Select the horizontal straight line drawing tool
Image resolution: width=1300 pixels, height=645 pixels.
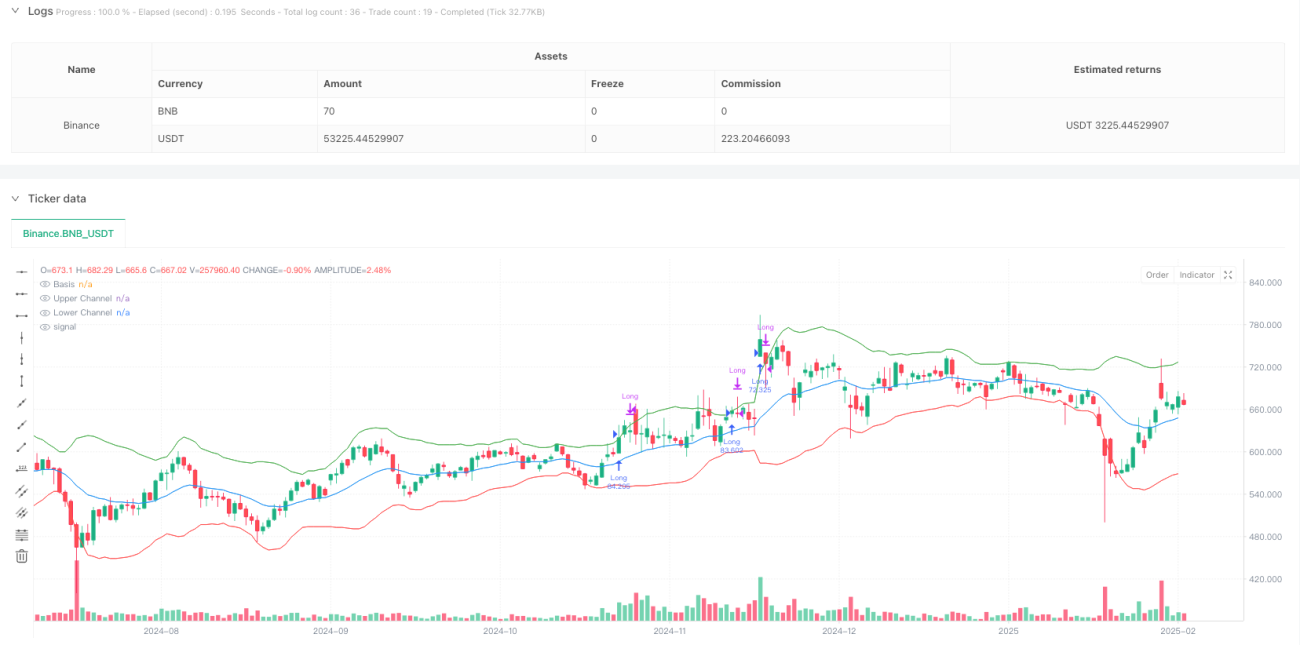(x=21, y=271)
